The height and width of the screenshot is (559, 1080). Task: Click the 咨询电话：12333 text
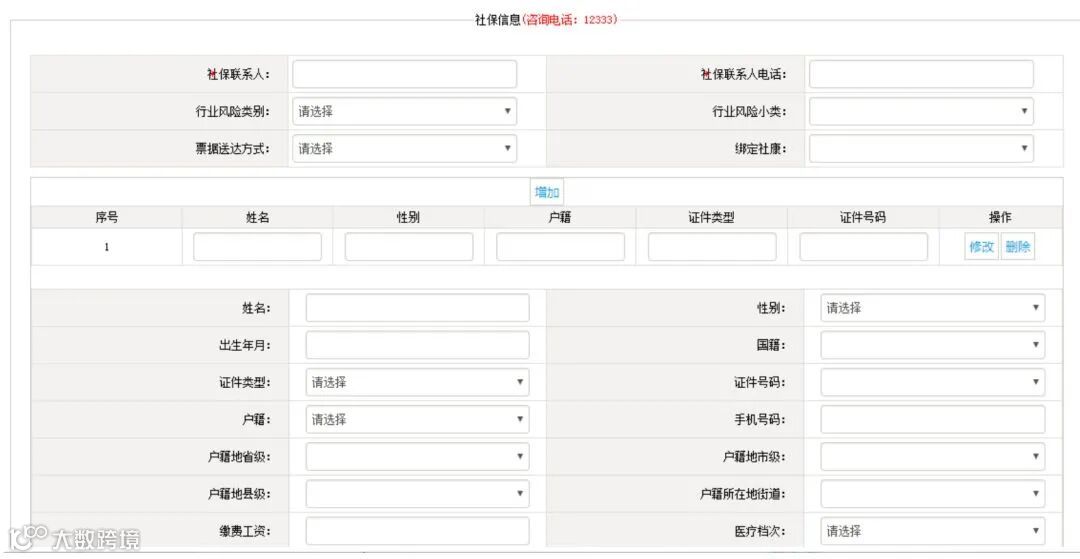pyautogui.click(x=570, y=20)
